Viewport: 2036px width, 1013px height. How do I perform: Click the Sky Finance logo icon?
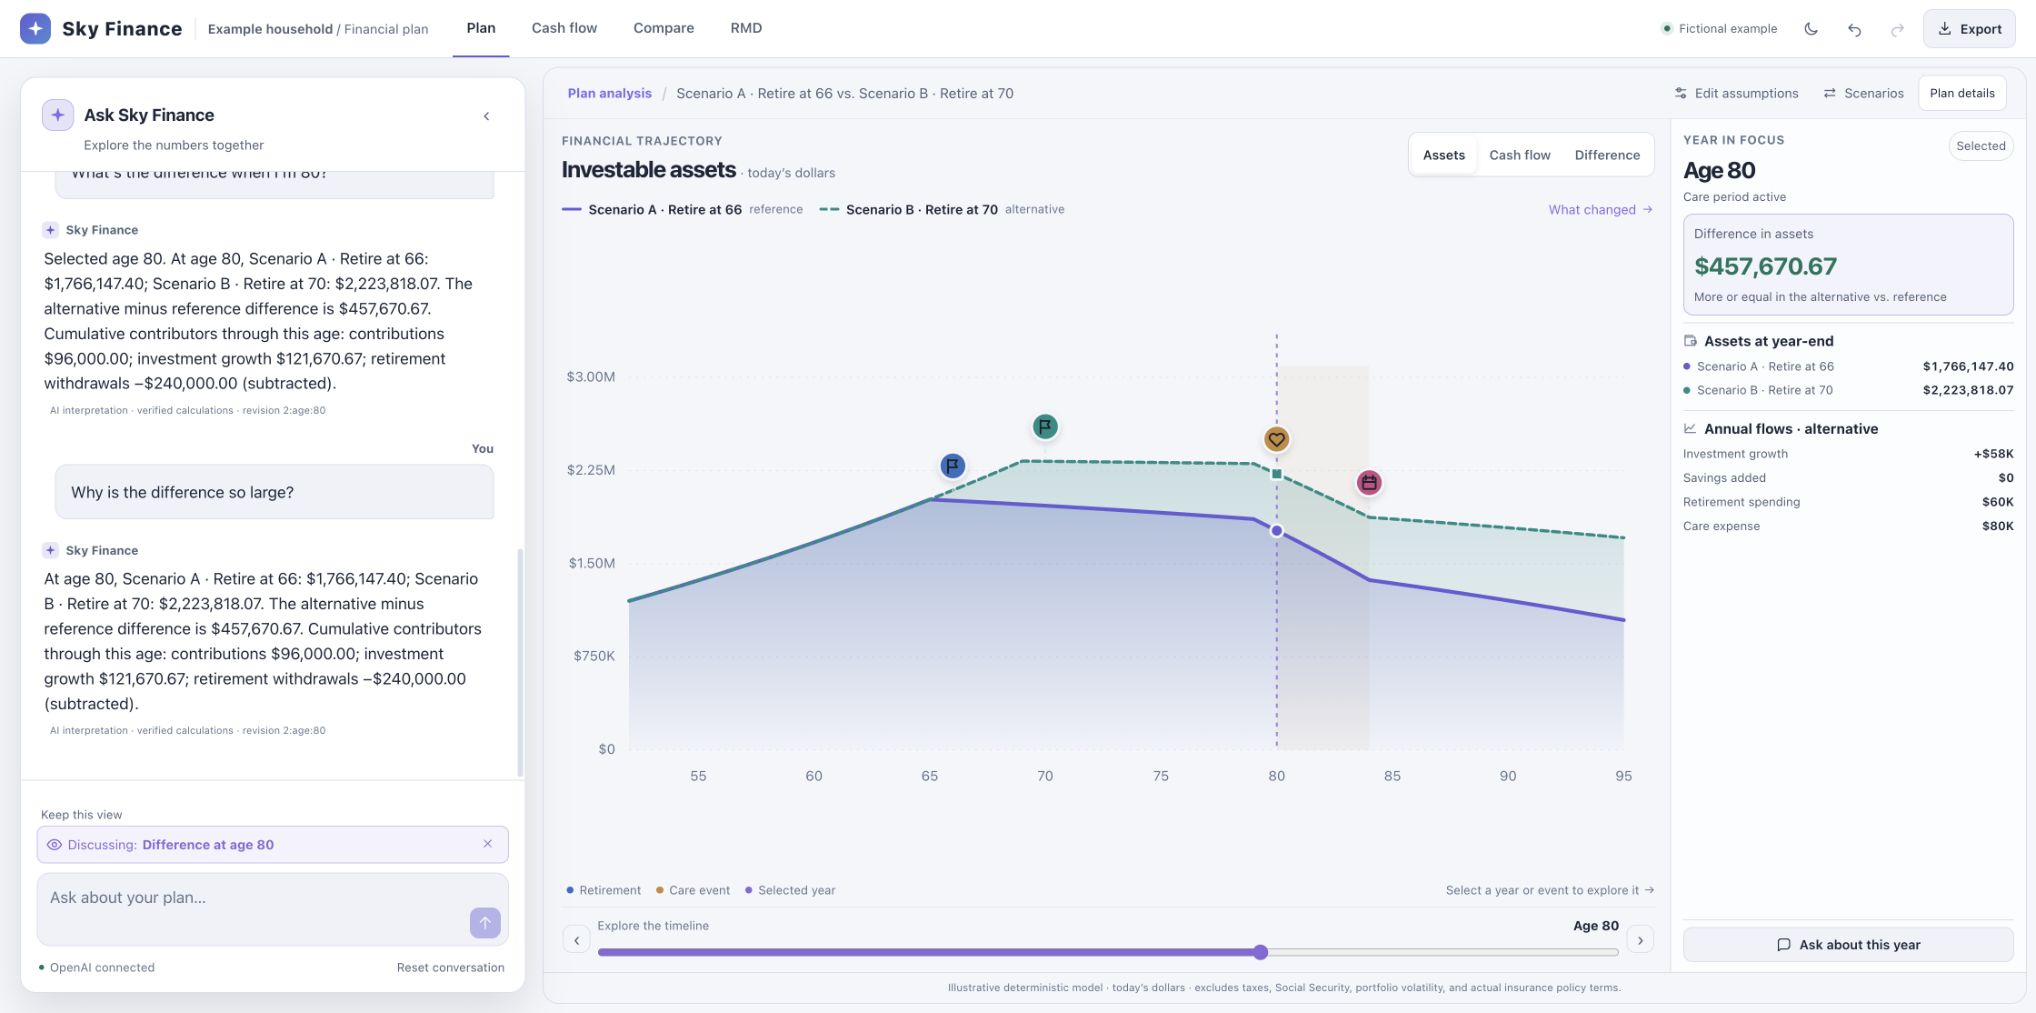(36, 28)
